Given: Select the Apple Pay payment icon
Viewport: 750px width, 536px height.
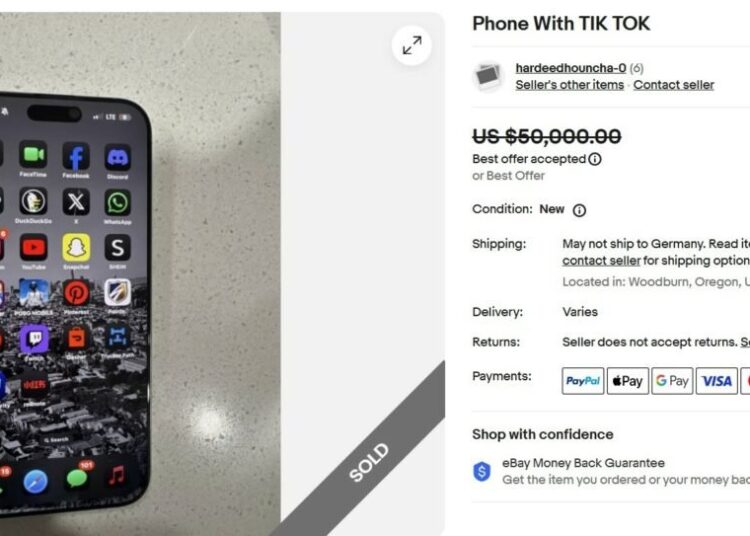Looking at the screenshot, I should [628, 381].
